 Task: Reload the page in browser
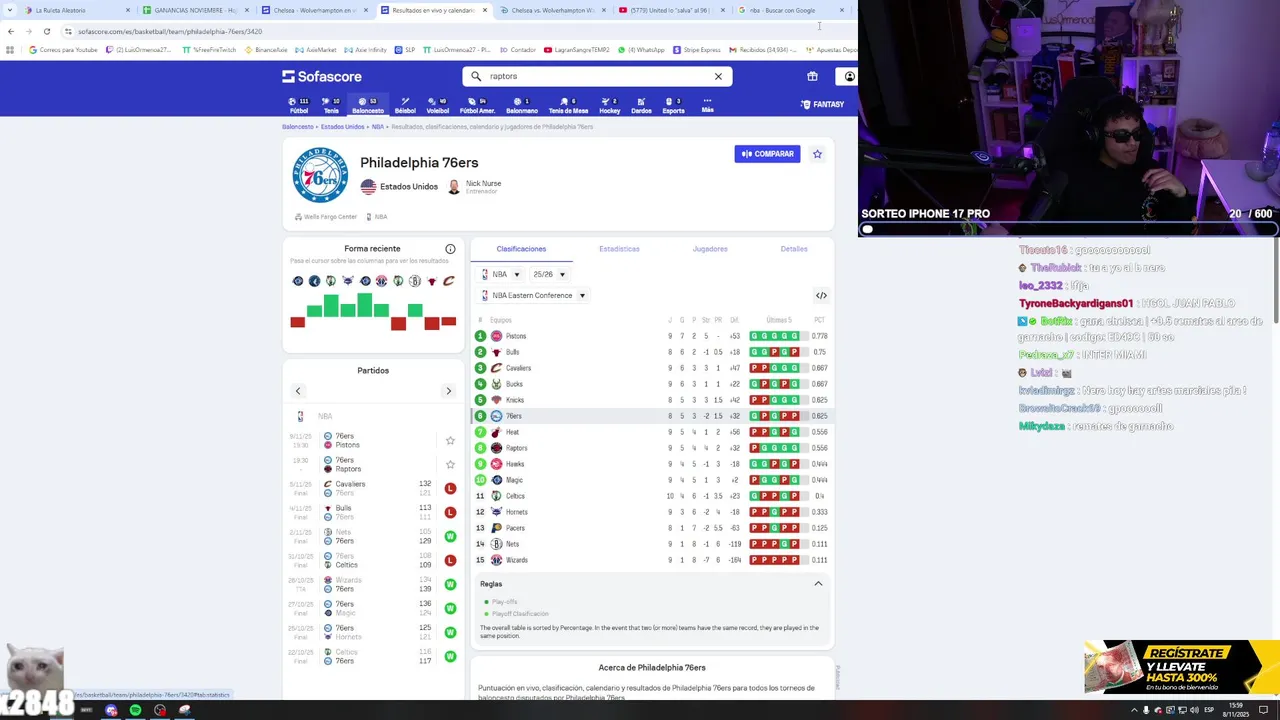tap(46, 31)
